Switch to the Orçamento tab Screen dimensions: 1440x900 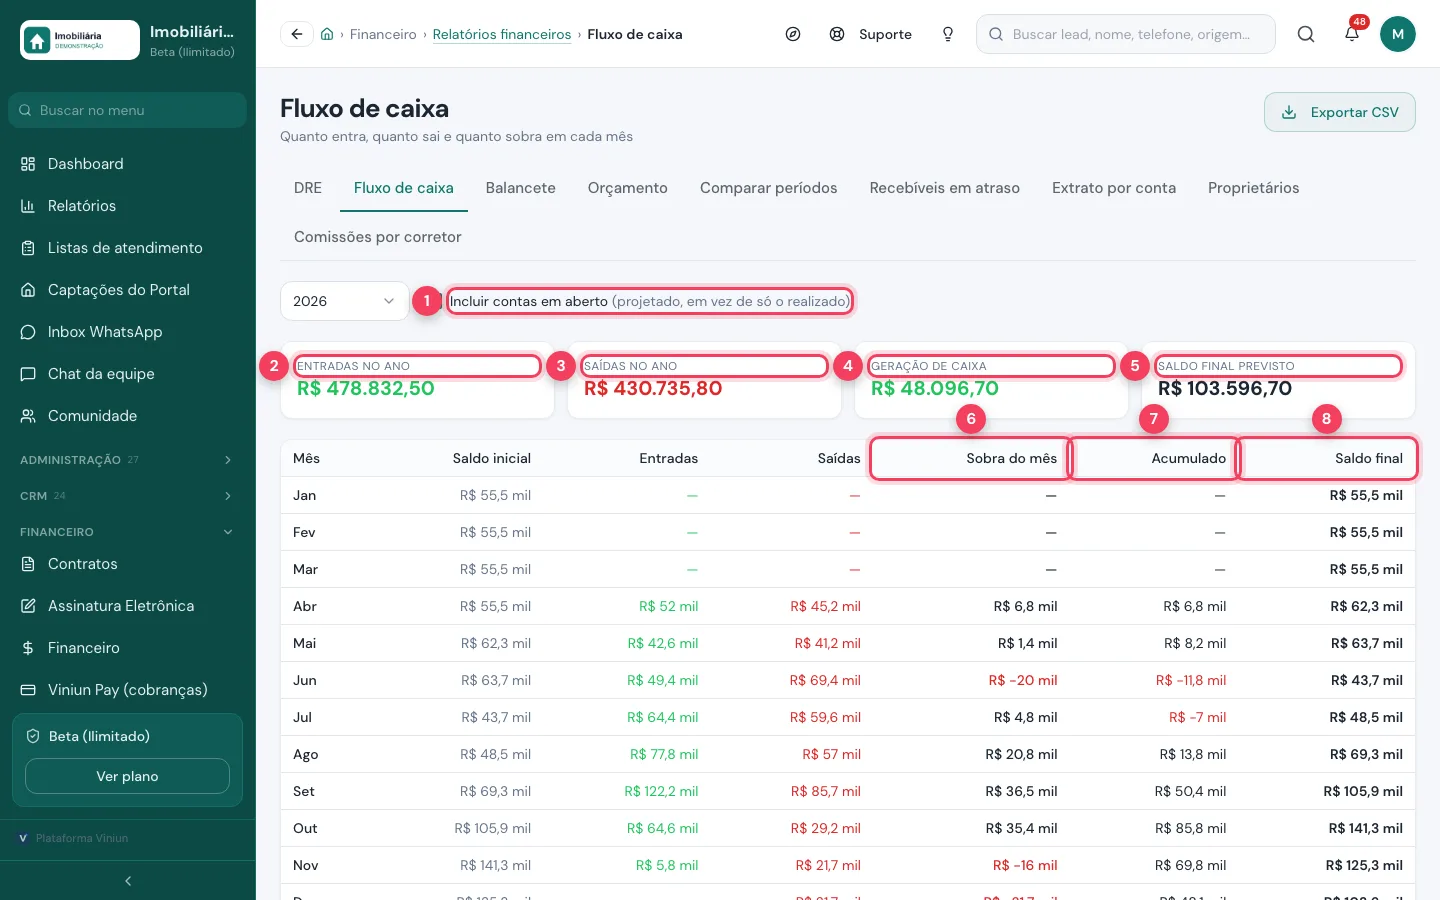(628, 188)
